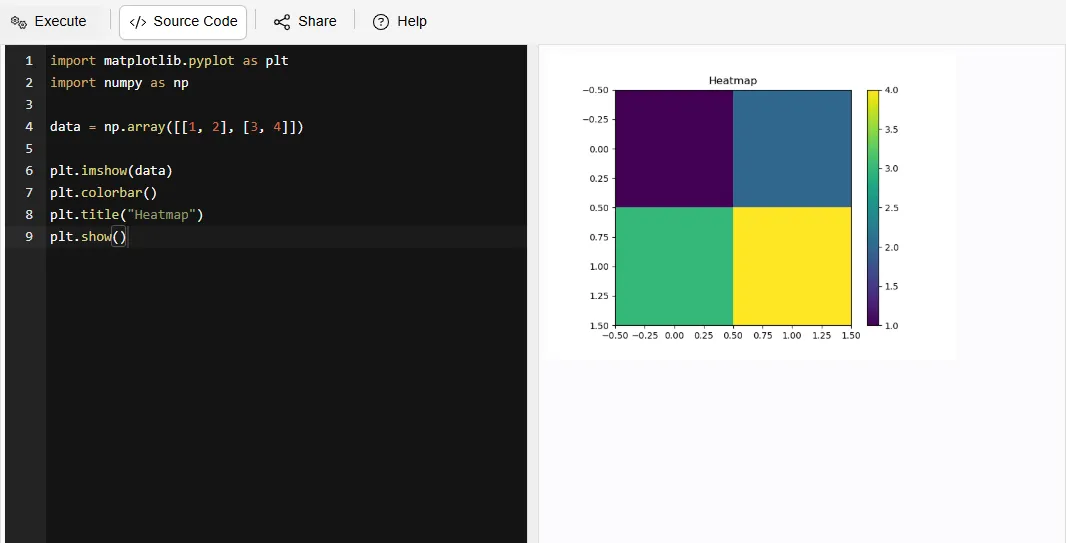Click the 'plt.show()' code line
Screen dimensions: 1066x543
[88, 237]
